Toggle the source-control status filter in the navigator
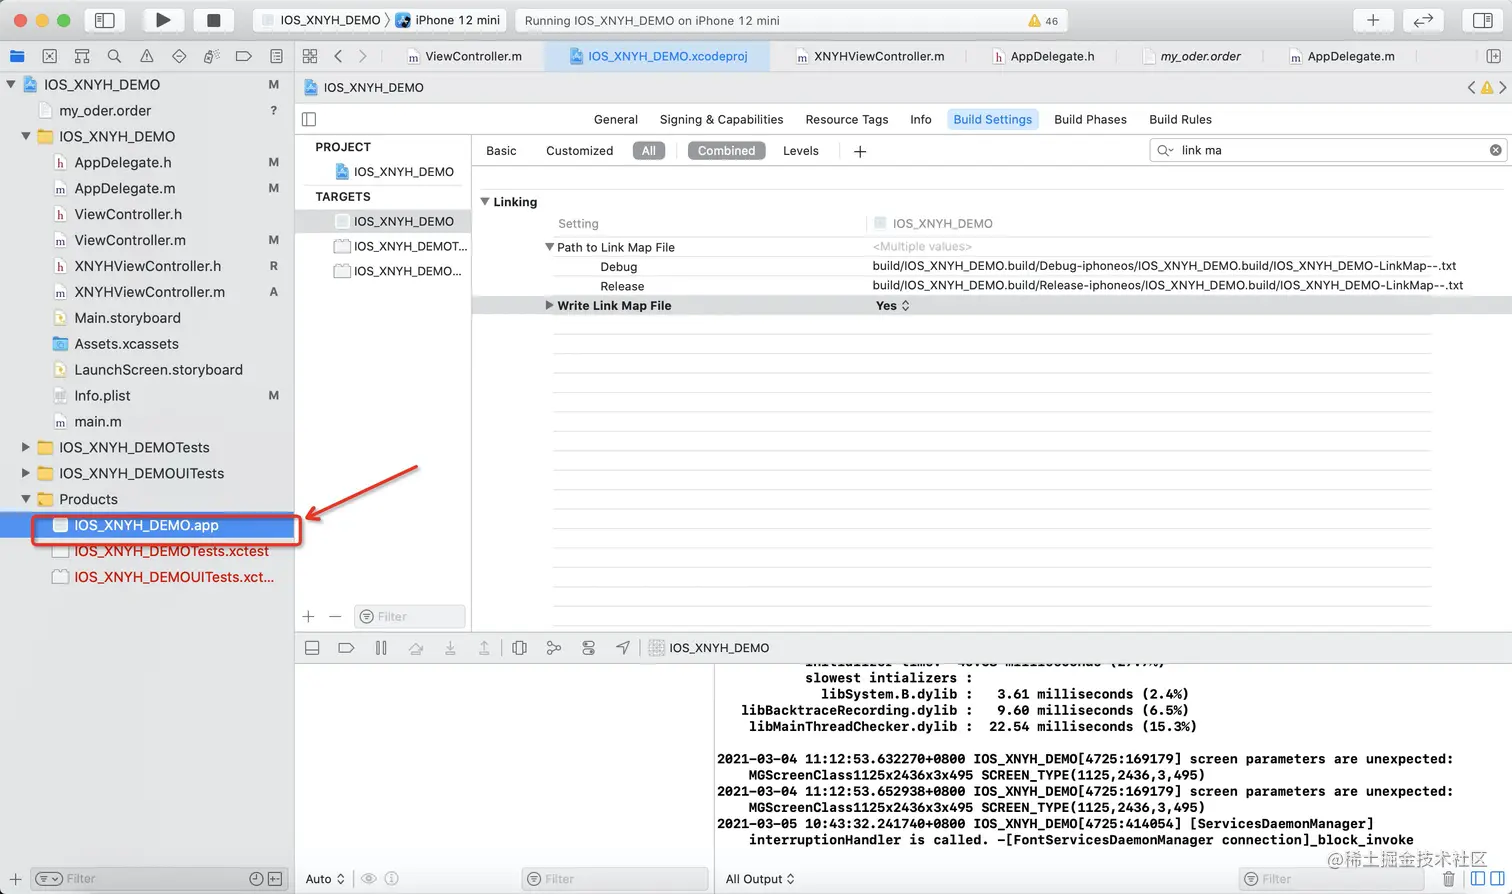Viewport: 1512px width, 894px height. tap(275, 879)
